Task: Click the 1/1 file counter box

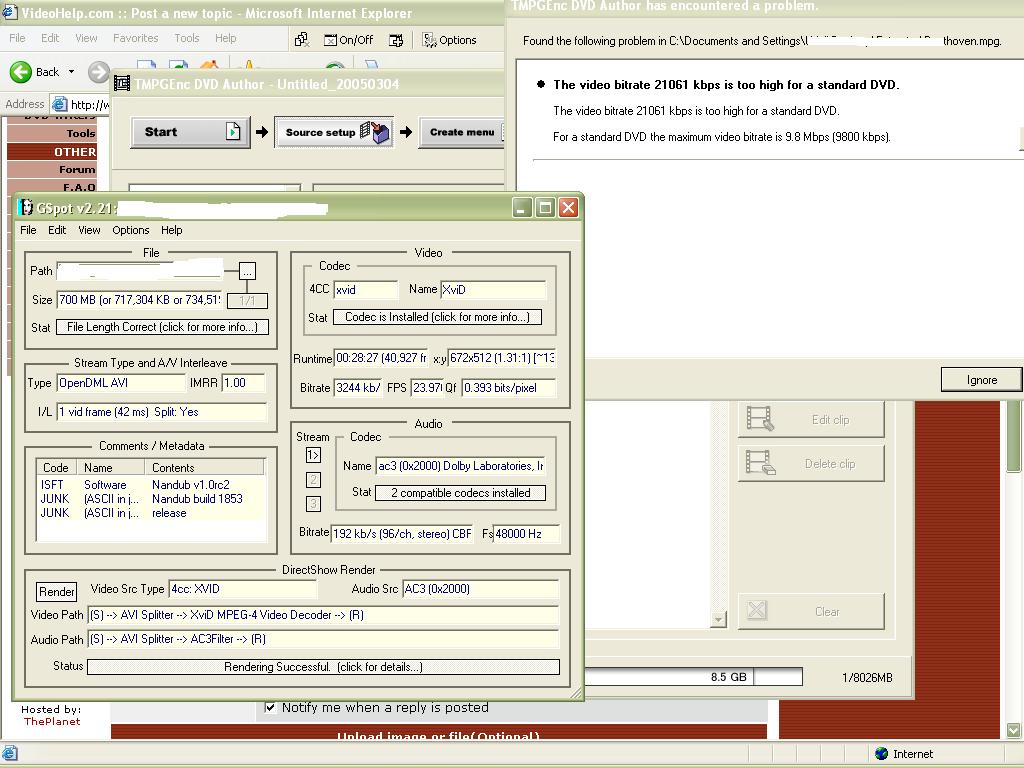Action: point(247,300)
